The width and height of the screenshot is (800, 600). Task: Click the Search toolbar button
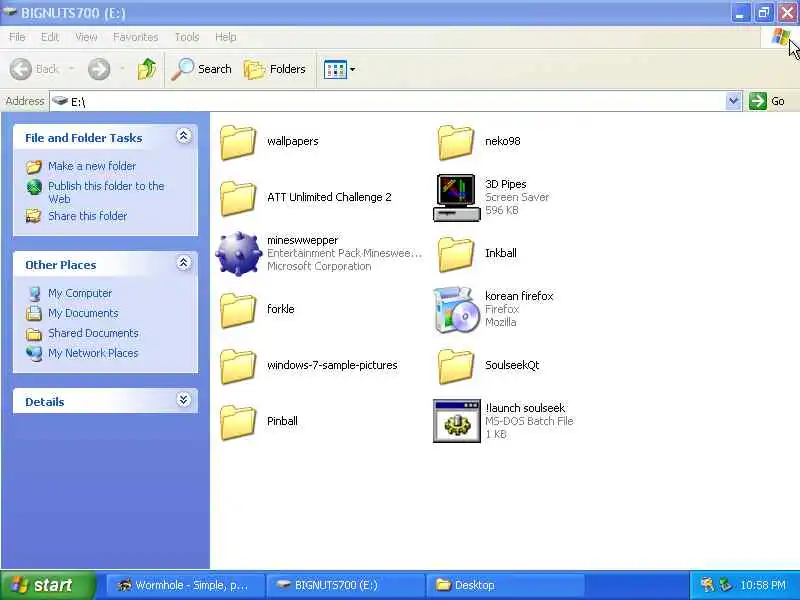click(x=202, y=69)
